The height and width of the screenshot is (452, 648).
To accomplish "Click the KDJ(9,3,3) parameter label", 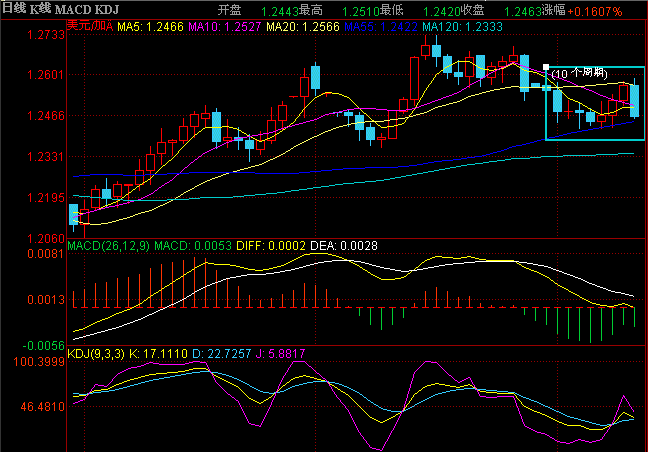I will [96, 354].
